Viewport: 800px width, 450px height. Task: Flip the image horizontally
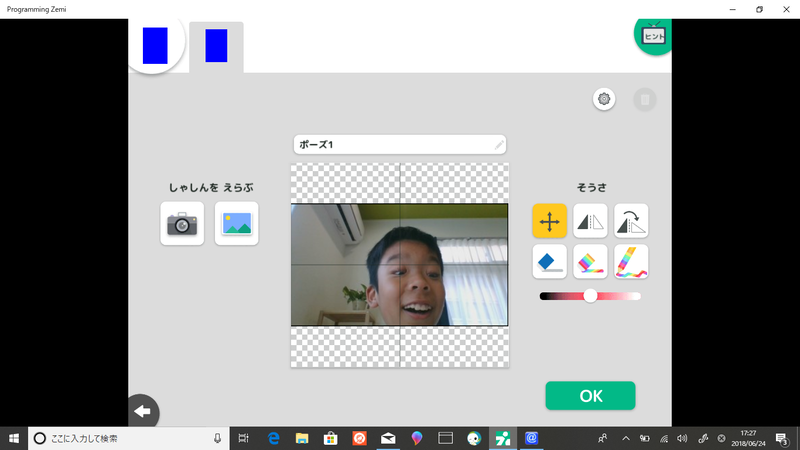pos(590,221)
